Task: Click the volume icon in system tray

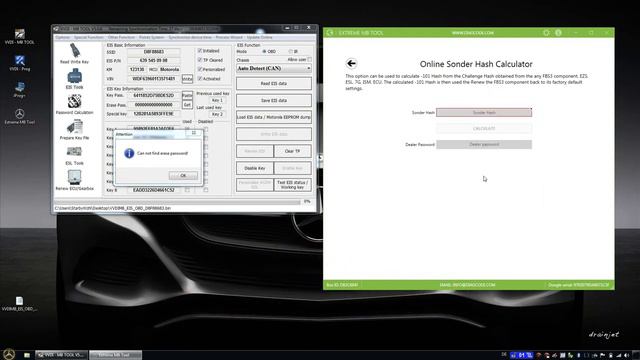Action: (x=627, y=356)
